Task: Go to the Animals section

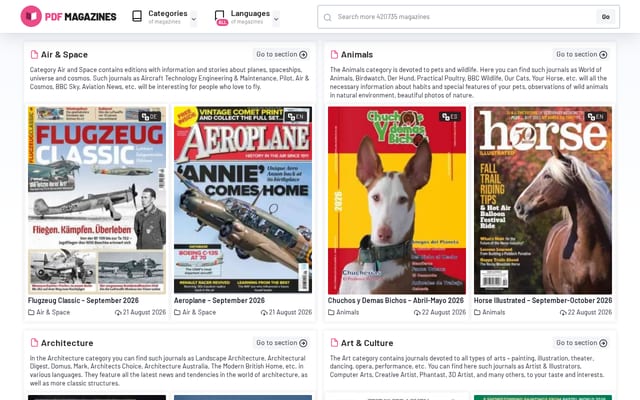Action: pyautogui.click(x=582, y=54)
